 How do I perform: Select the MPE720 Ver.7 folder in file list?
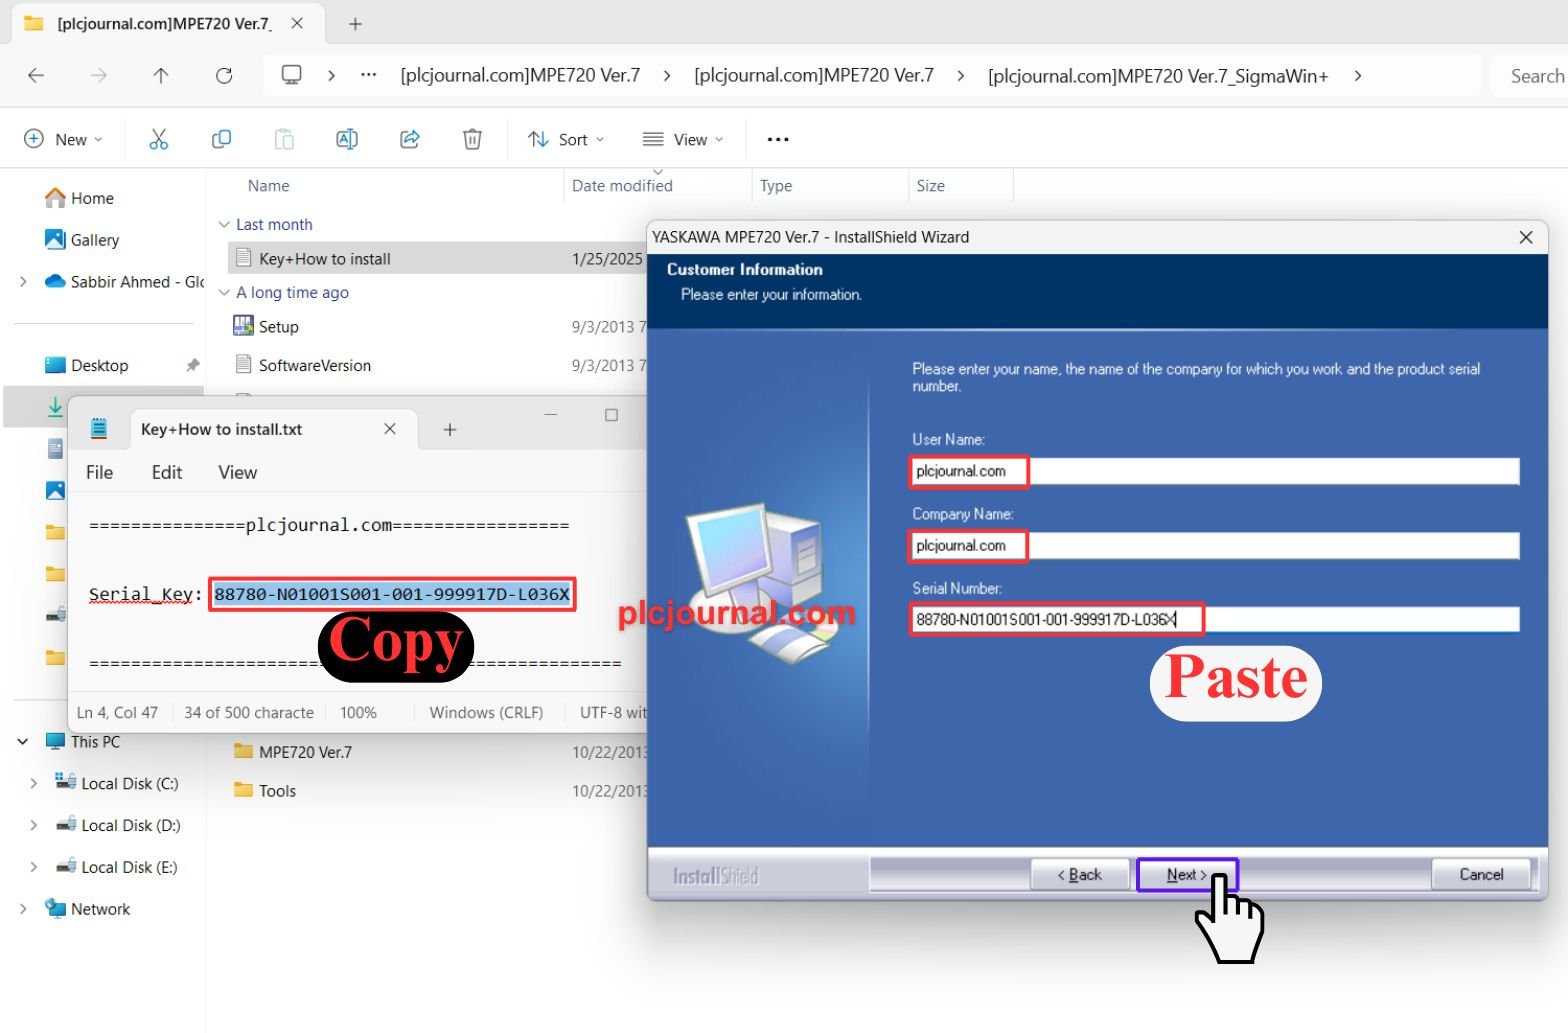(293, 752)
